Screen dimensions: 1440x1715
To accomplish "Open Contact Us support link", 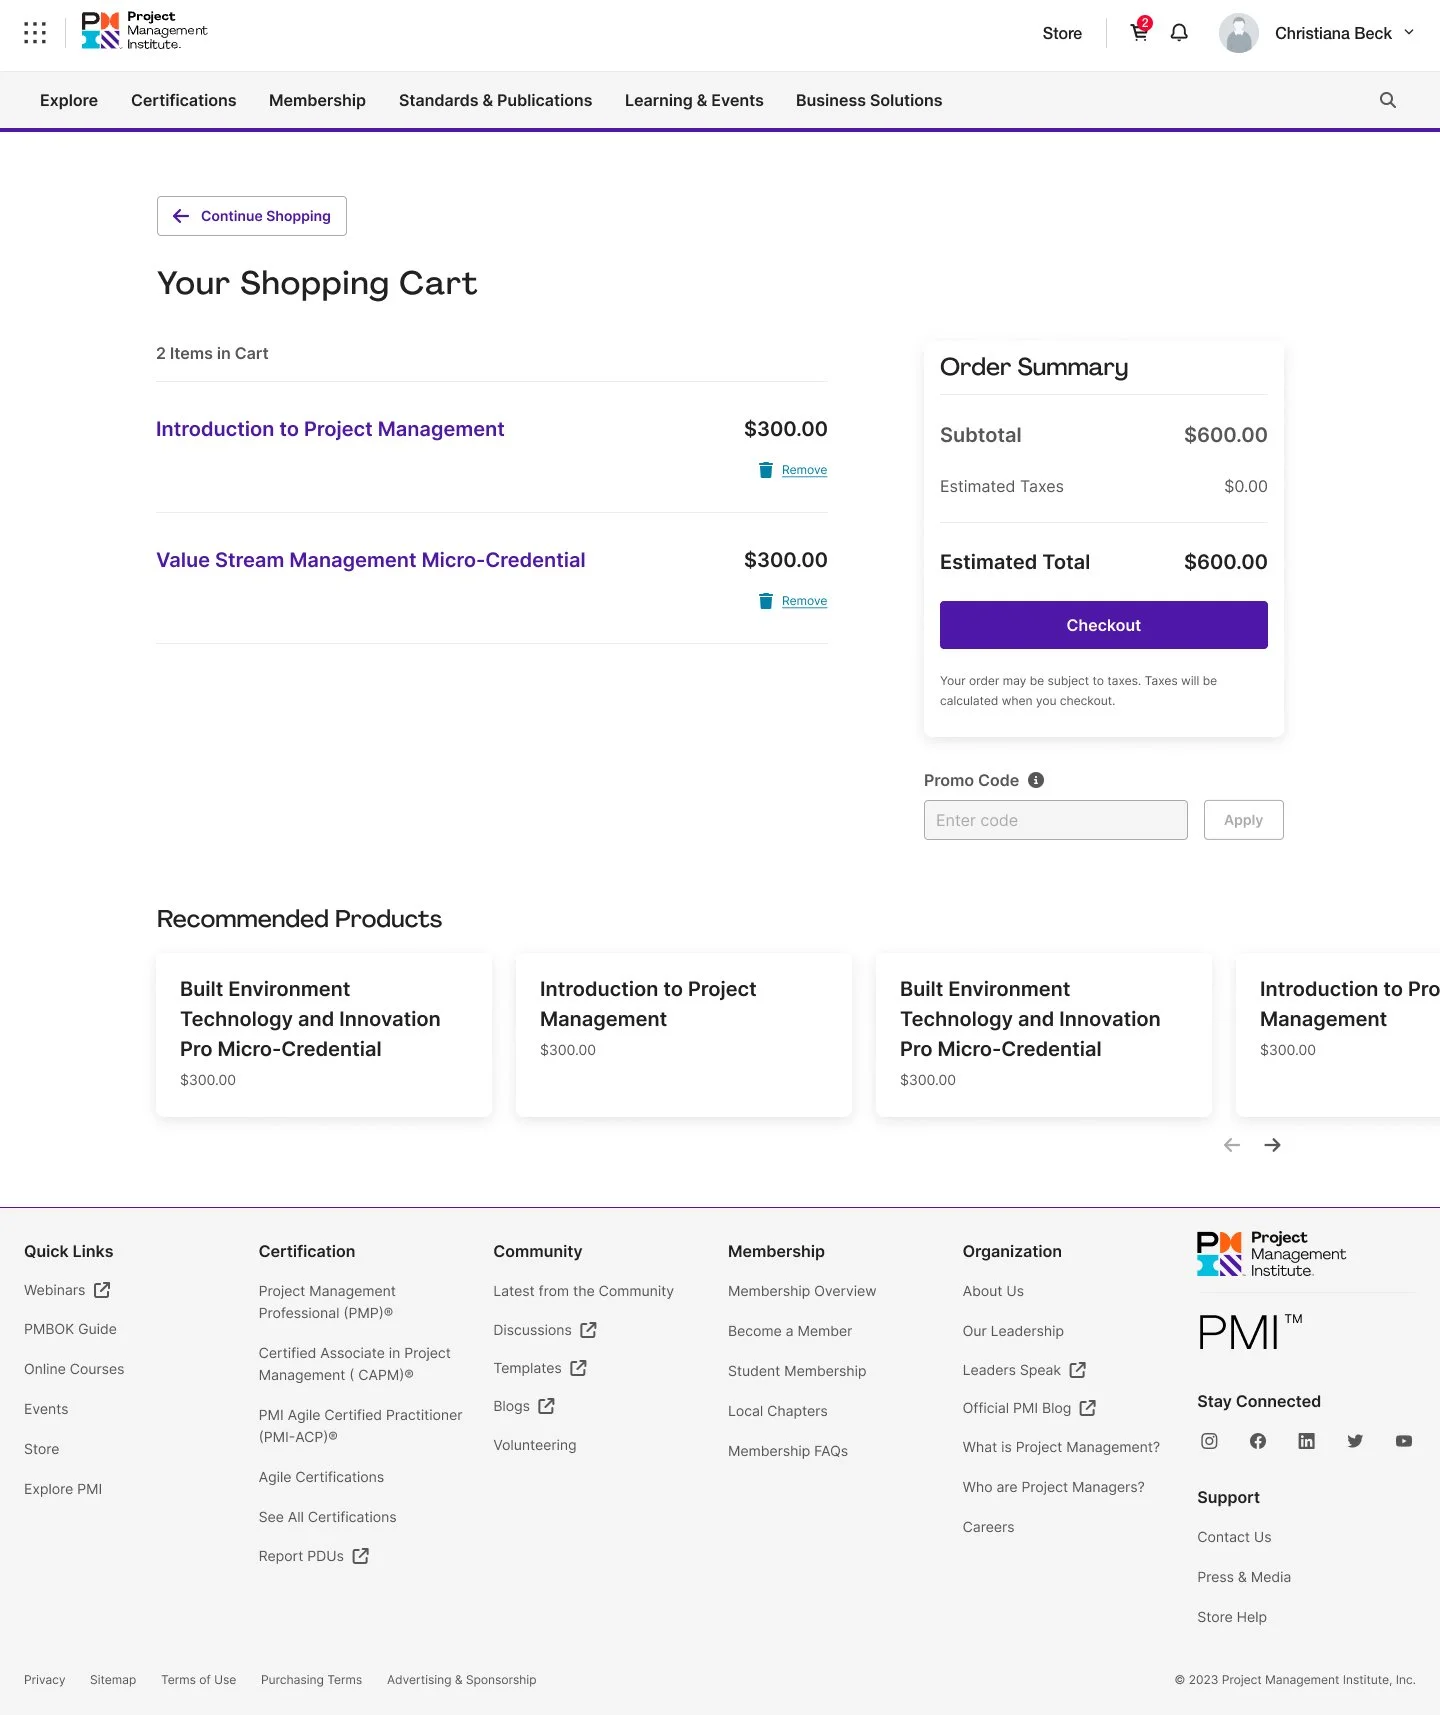I will [1234, 1537].
